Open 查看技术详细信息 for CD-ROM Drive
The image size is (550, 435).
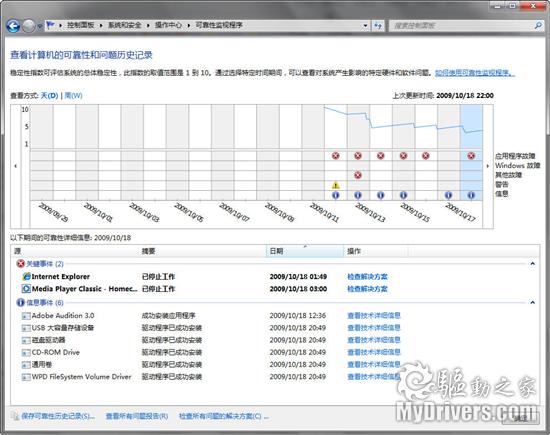point(374,352)
